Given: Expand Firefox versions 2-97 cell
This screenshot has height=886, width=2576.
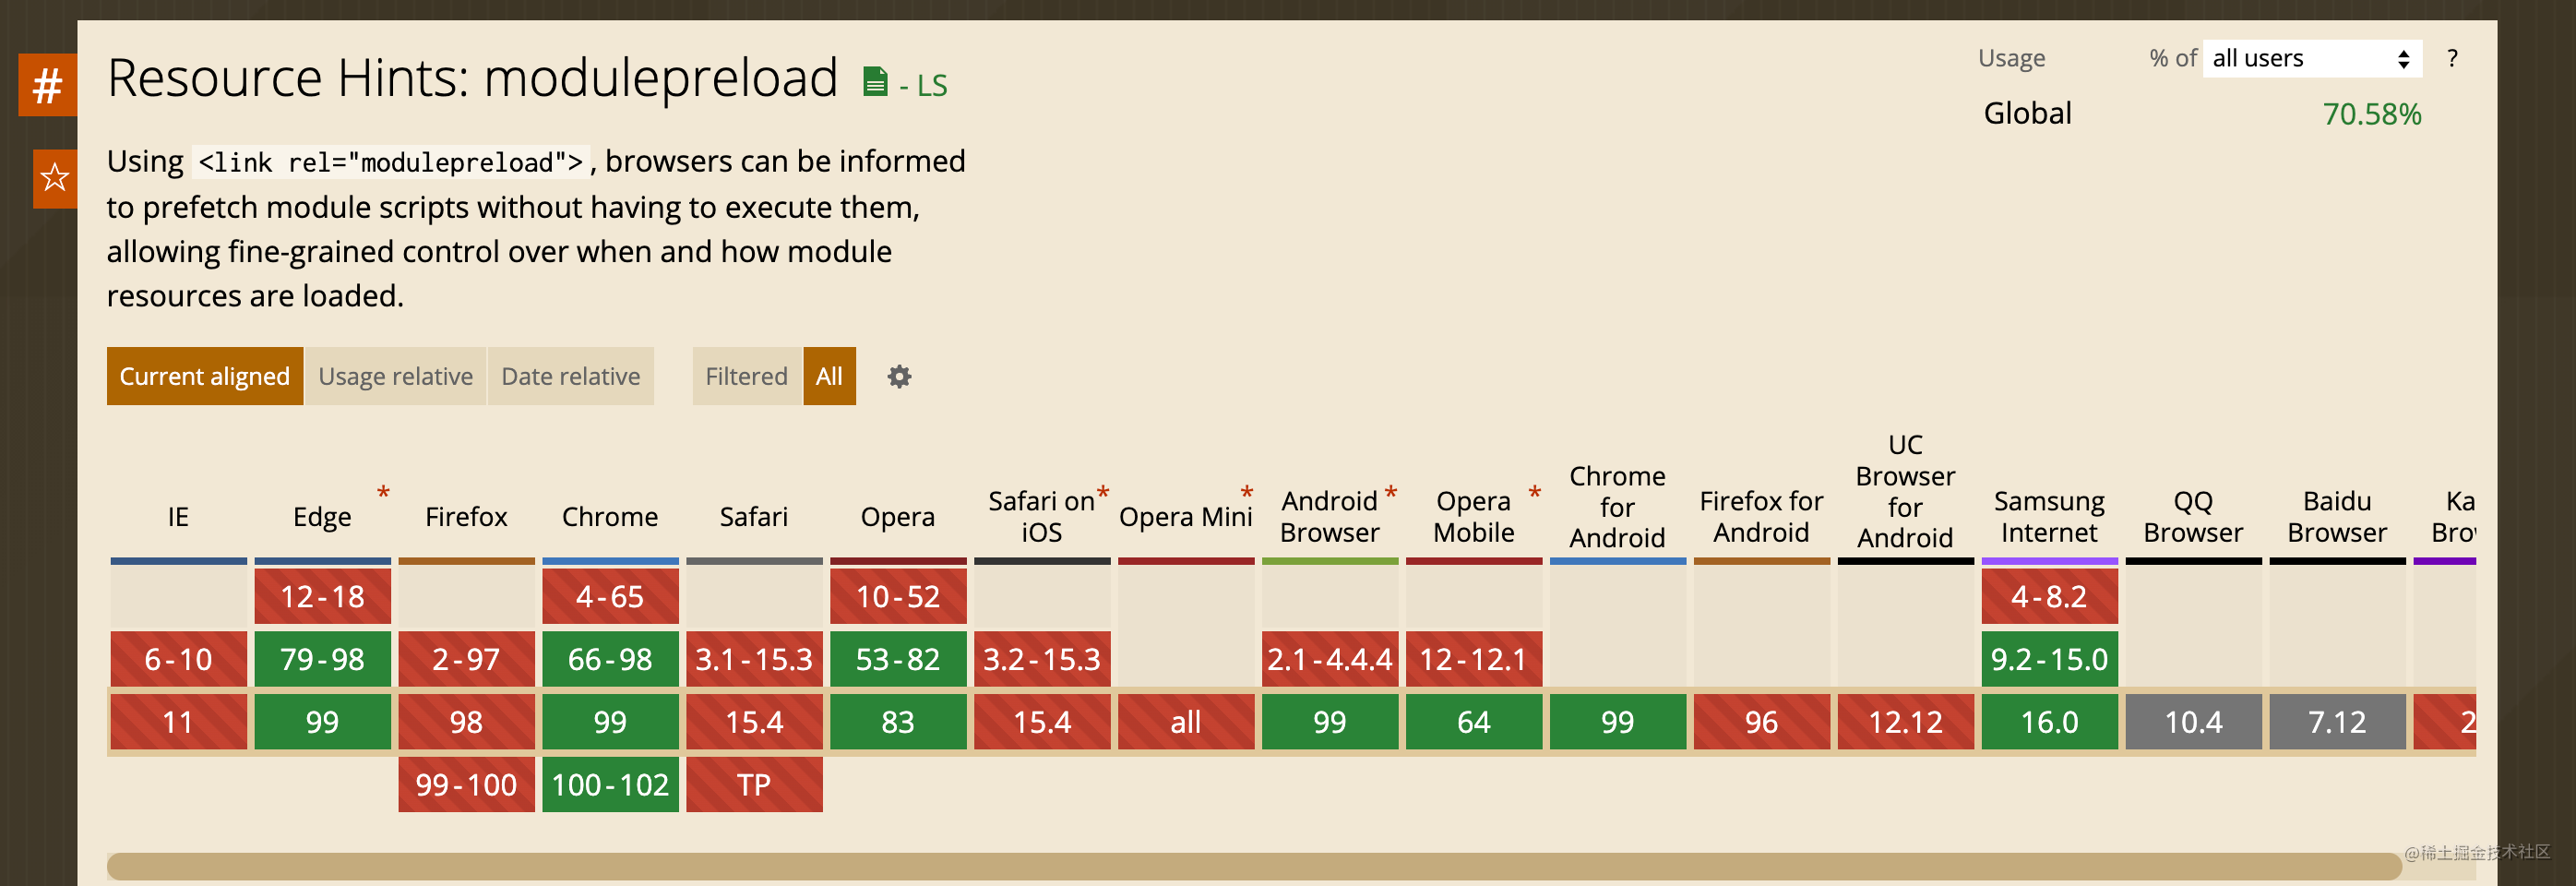Looking at the screenshot, I should [x=466, y=660].
